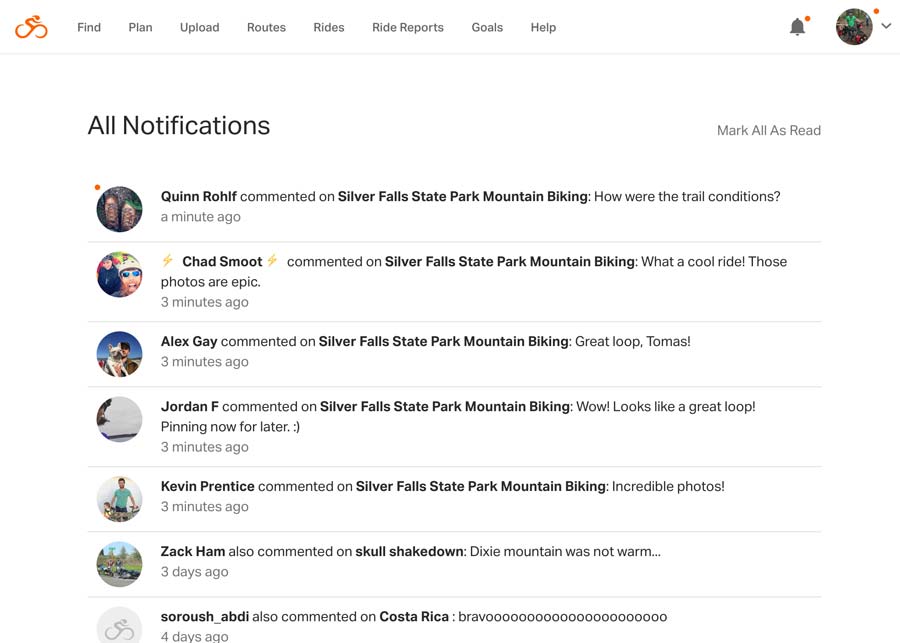This screenshot has height=643, width=900.
Task: Open the notifications bell icon
Action: [797, 27]
